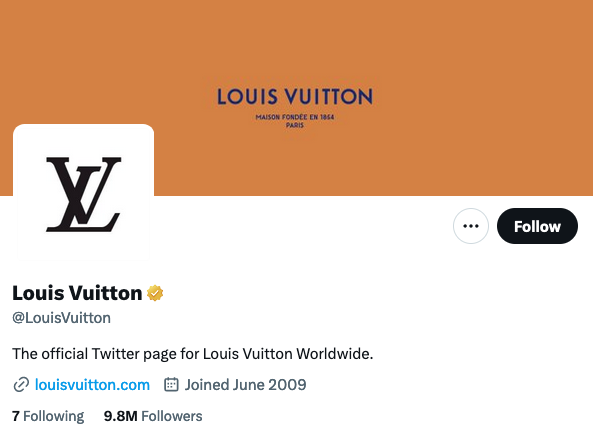Click the chain link icon beside the website
This screenshot has width=593, height=433.
21,385
